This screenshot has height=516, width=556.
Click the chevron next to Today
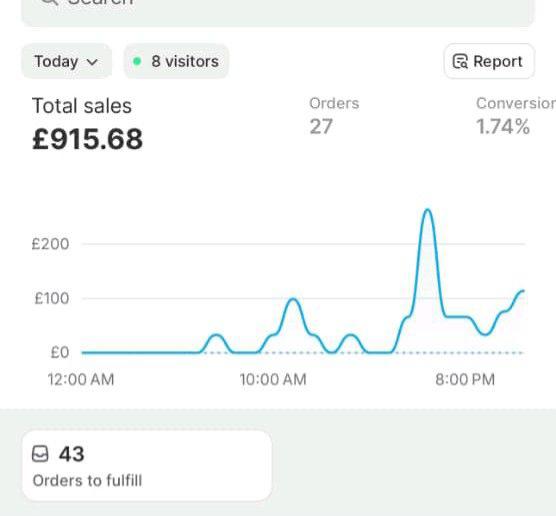click(92, 62)
